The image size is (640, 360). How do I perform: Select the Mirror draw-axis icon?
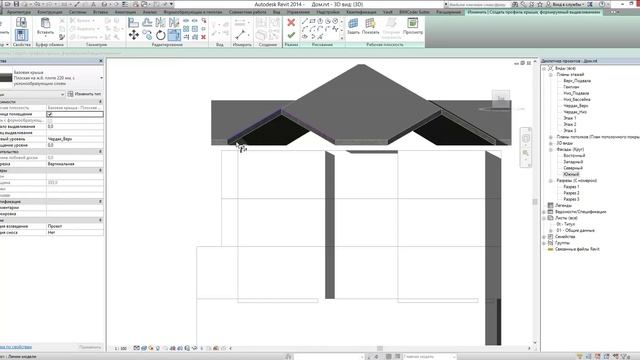pyautogui.click(x=174, y=22)
